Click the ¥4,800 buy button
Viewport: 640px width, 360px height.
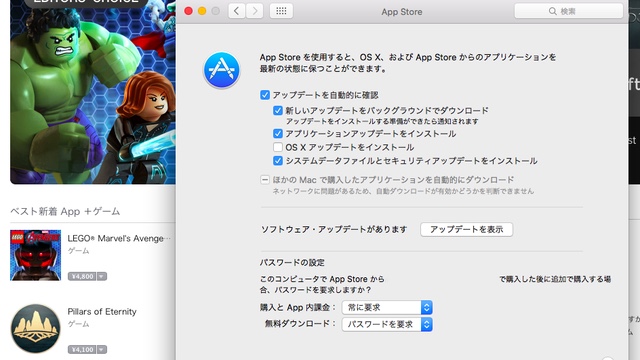pyautogui.click(x=82, y=276)
